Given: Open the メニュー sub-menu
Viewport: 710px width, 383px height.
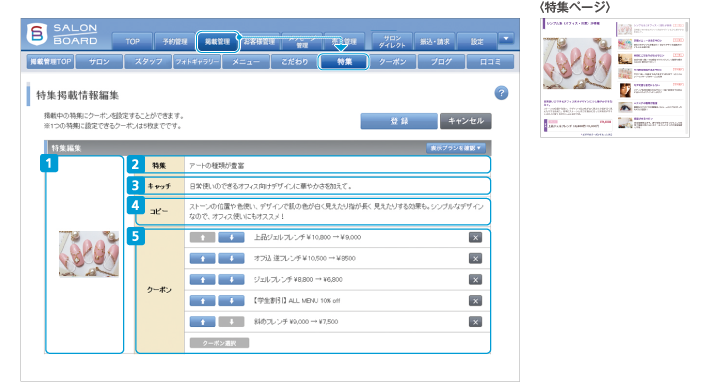Looking at the screenshot, I should [246, 62].
